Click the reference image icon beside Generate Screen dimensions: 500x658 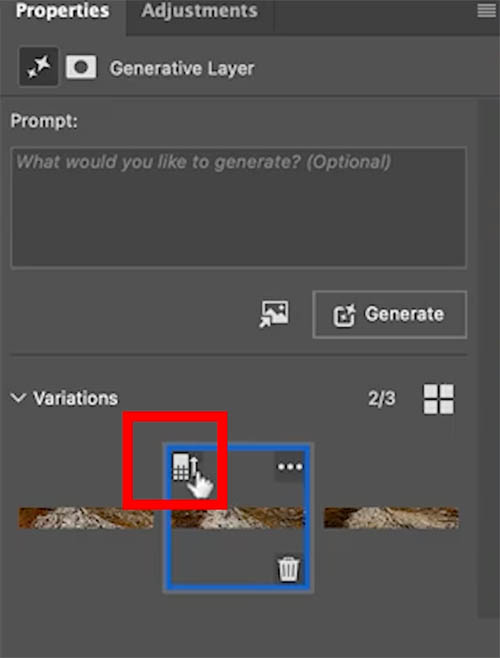(274, 314)
